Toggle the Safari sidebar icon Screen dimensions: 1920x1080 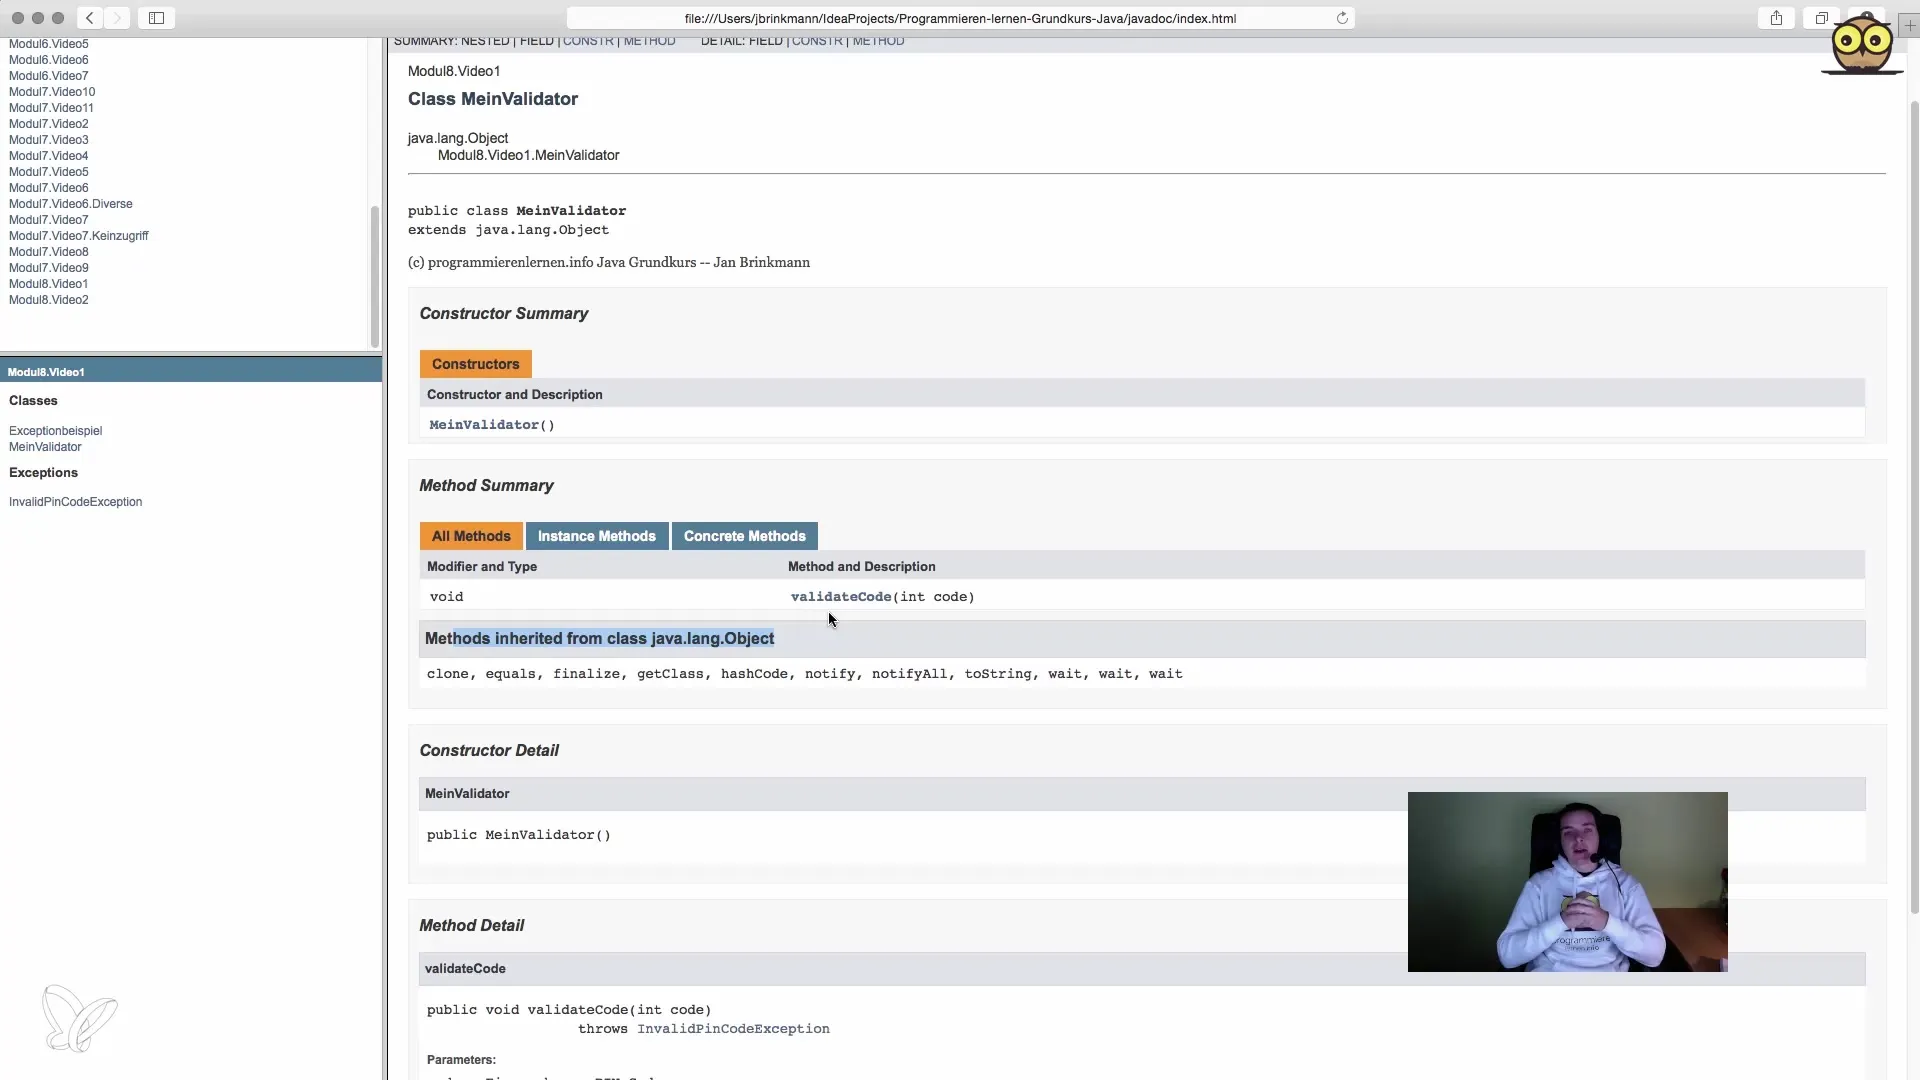(157, 18)
